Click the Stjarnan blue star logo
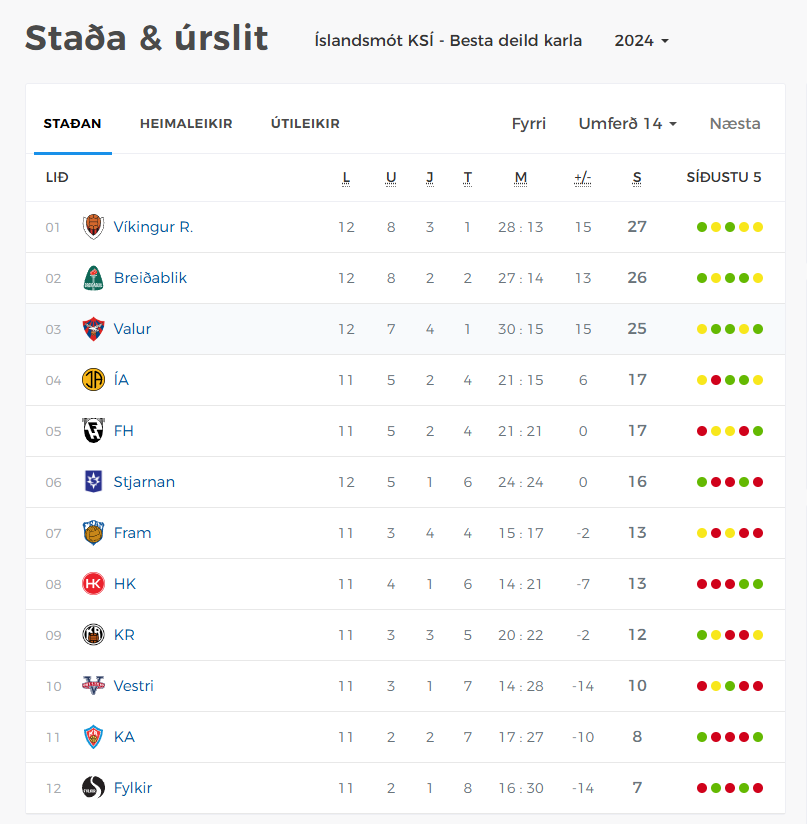Image resolution: width=807 pixels, height=824 pixels. tap(93, 481)
